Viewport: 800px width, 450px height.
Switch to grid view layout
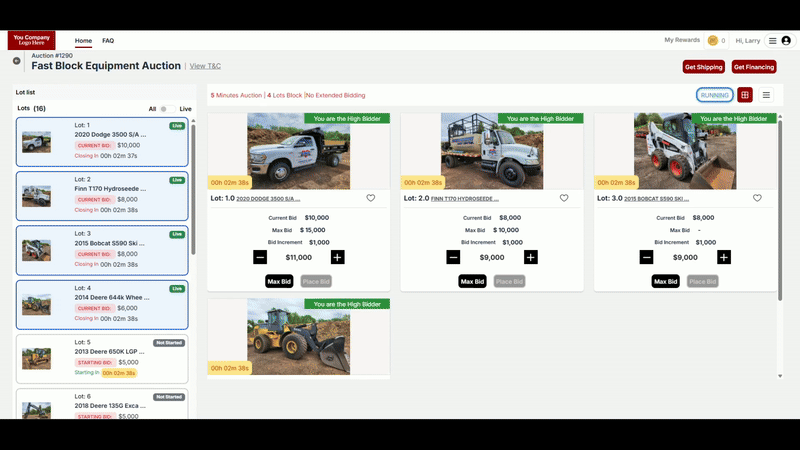coord(745,95)
